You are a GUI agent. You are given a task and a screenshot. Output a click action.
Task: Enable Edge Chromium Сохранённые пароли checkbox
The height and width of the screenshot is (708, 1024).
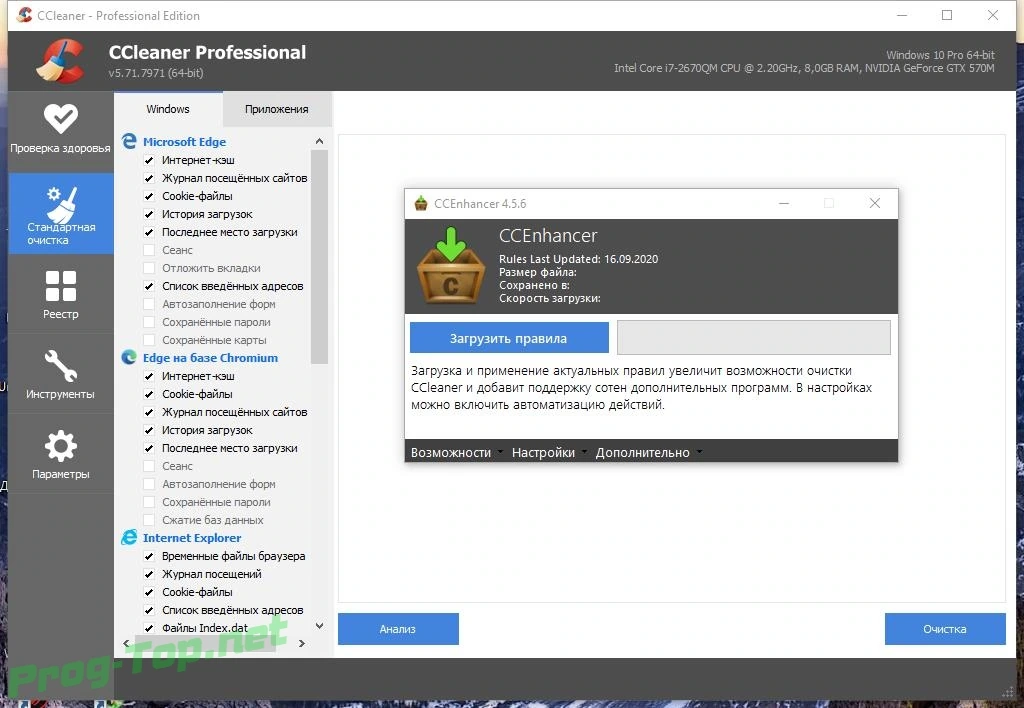pos(149,502)
